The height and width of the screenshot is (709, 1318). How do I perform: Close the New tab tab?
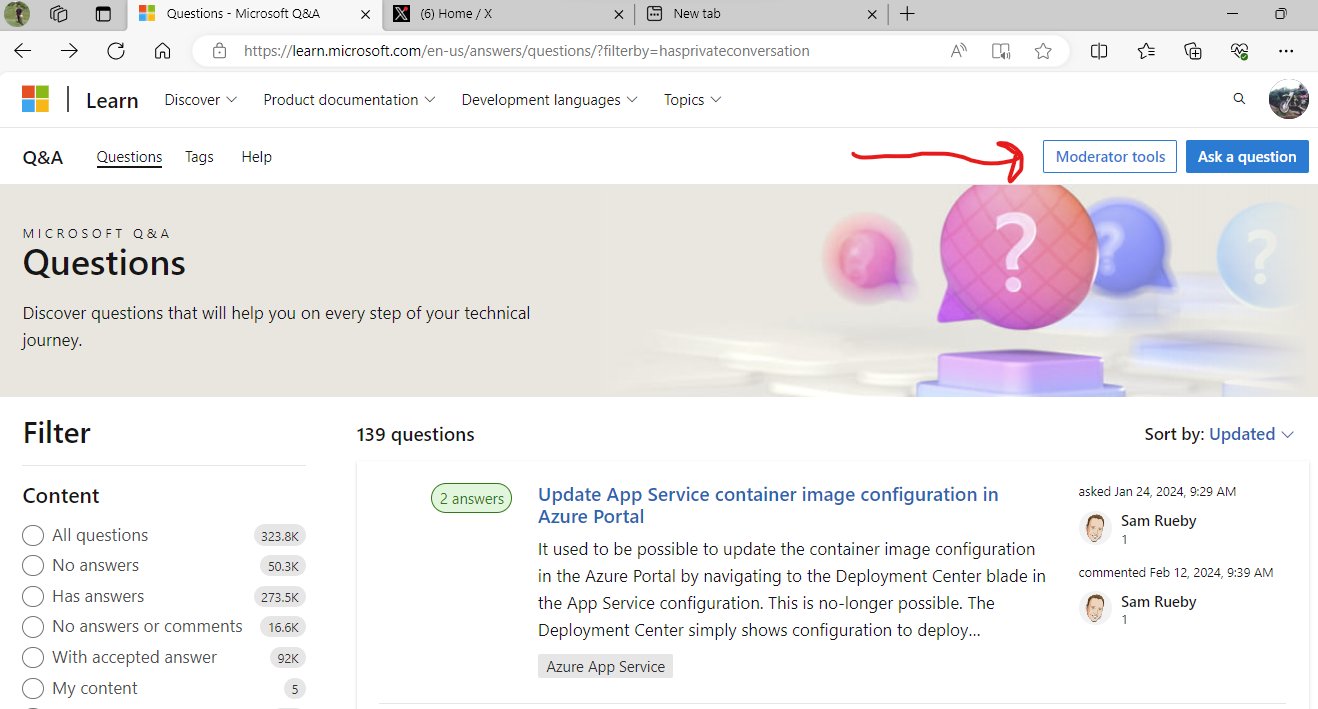872,14
